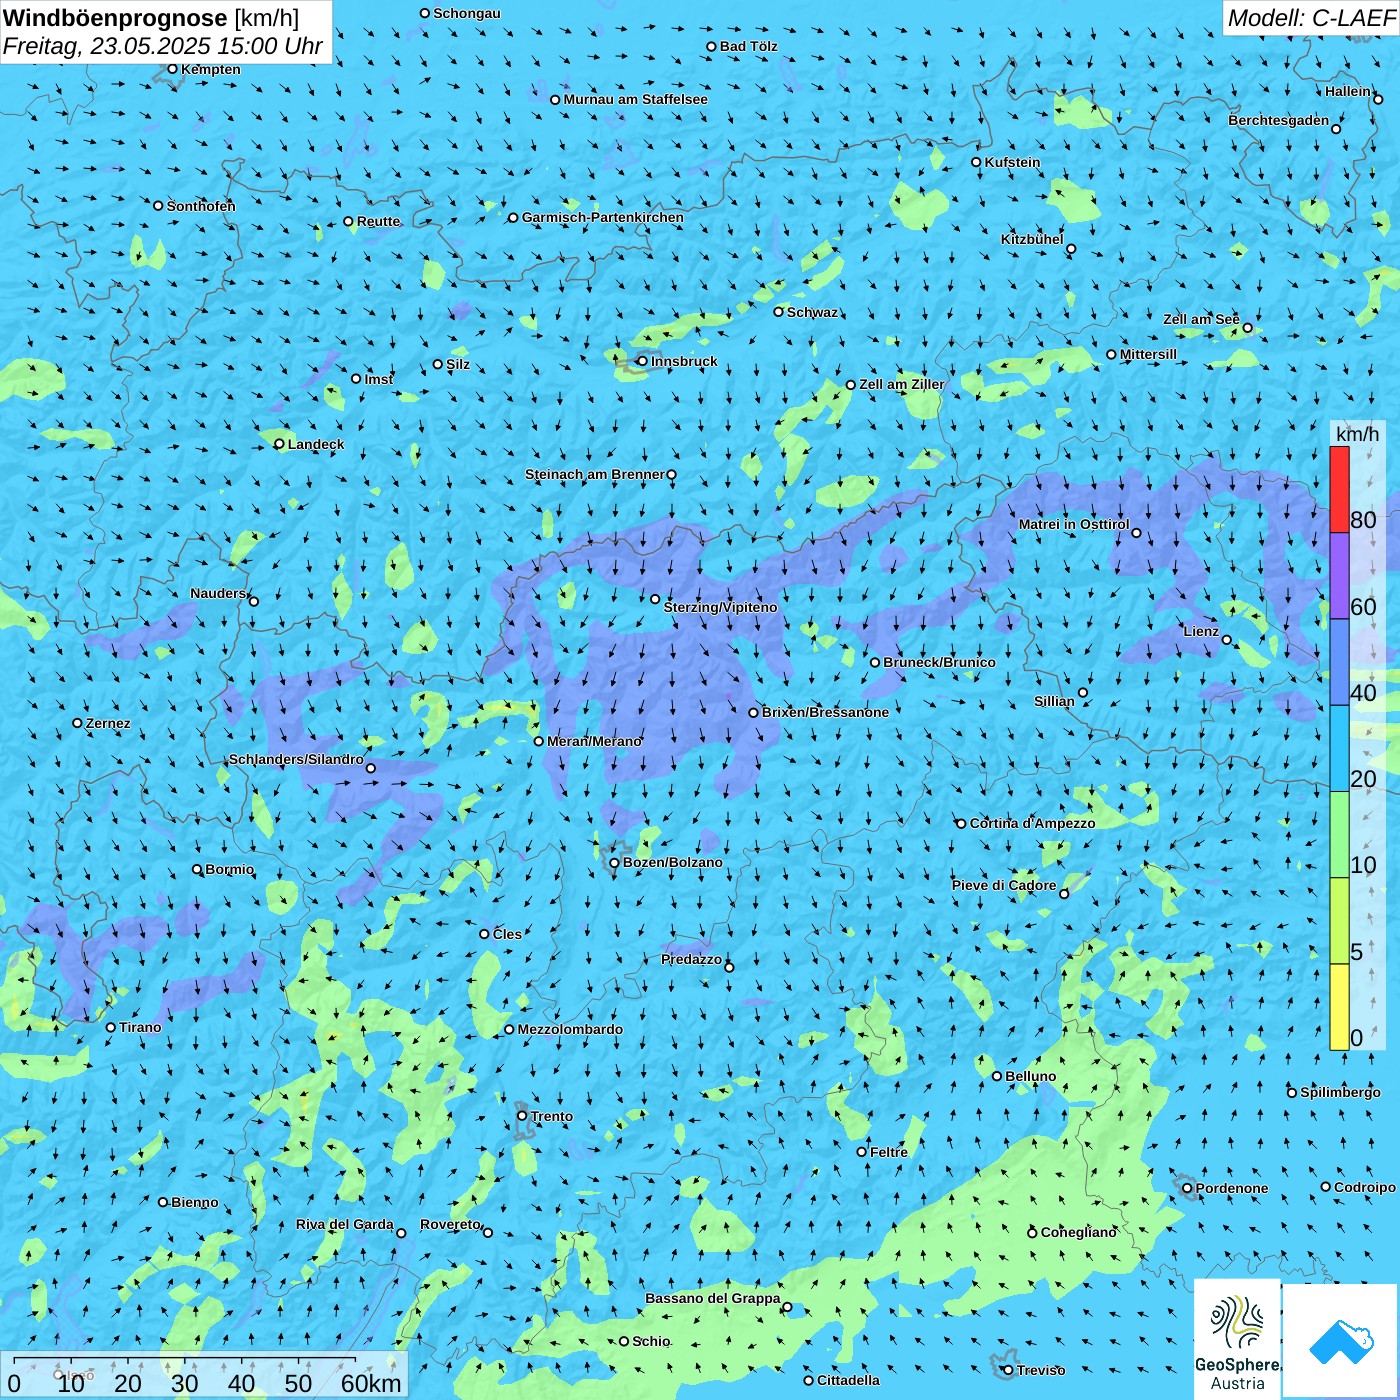Image resolution: width=1400 pixels, height=1400 pixels.
Task: Click the Mittersill city label
Action: (1148, 354)
